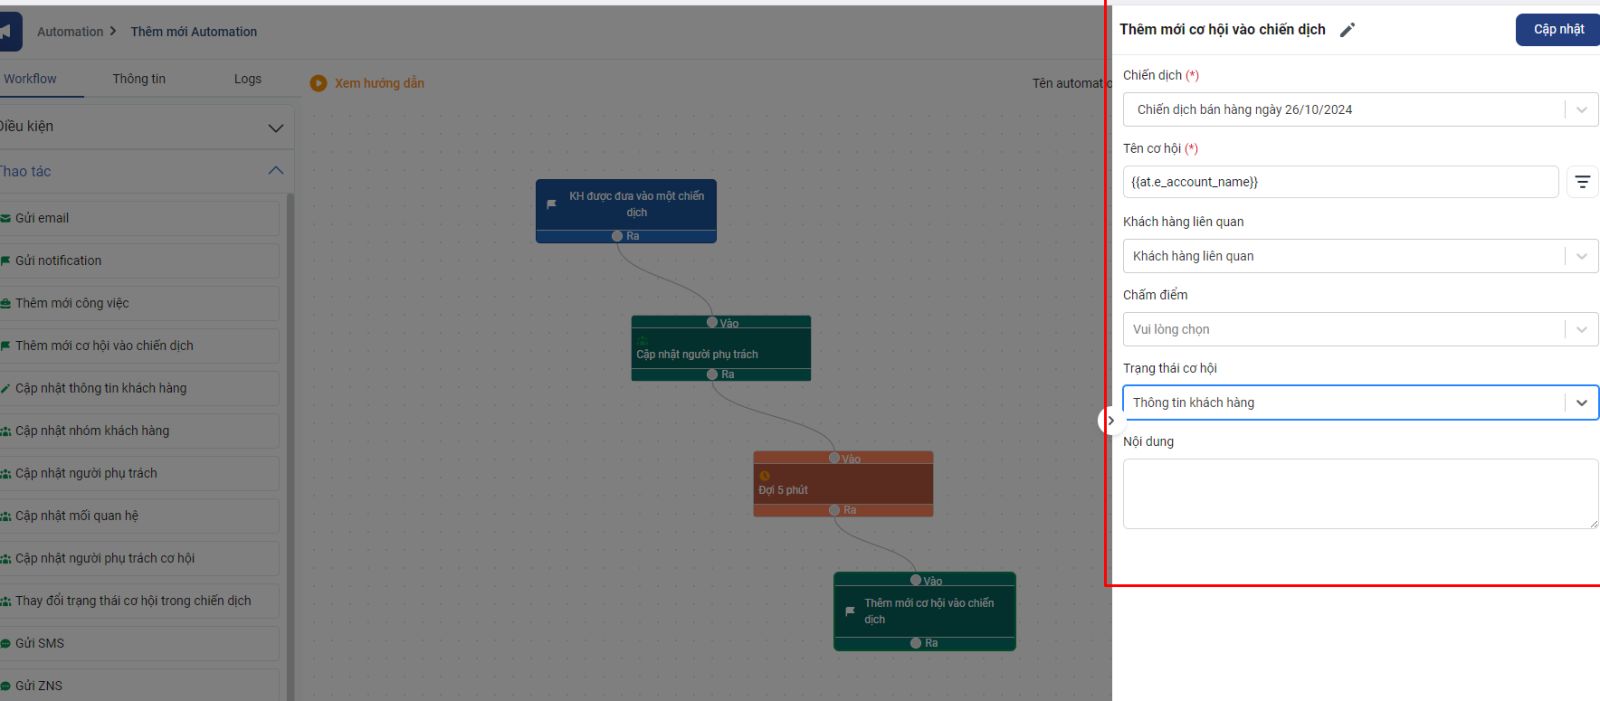The height and width of the screenshot is (701, 1600).
Task: Click the panel collapse arrow on sidebar edge
Action: coord(1109,421)
